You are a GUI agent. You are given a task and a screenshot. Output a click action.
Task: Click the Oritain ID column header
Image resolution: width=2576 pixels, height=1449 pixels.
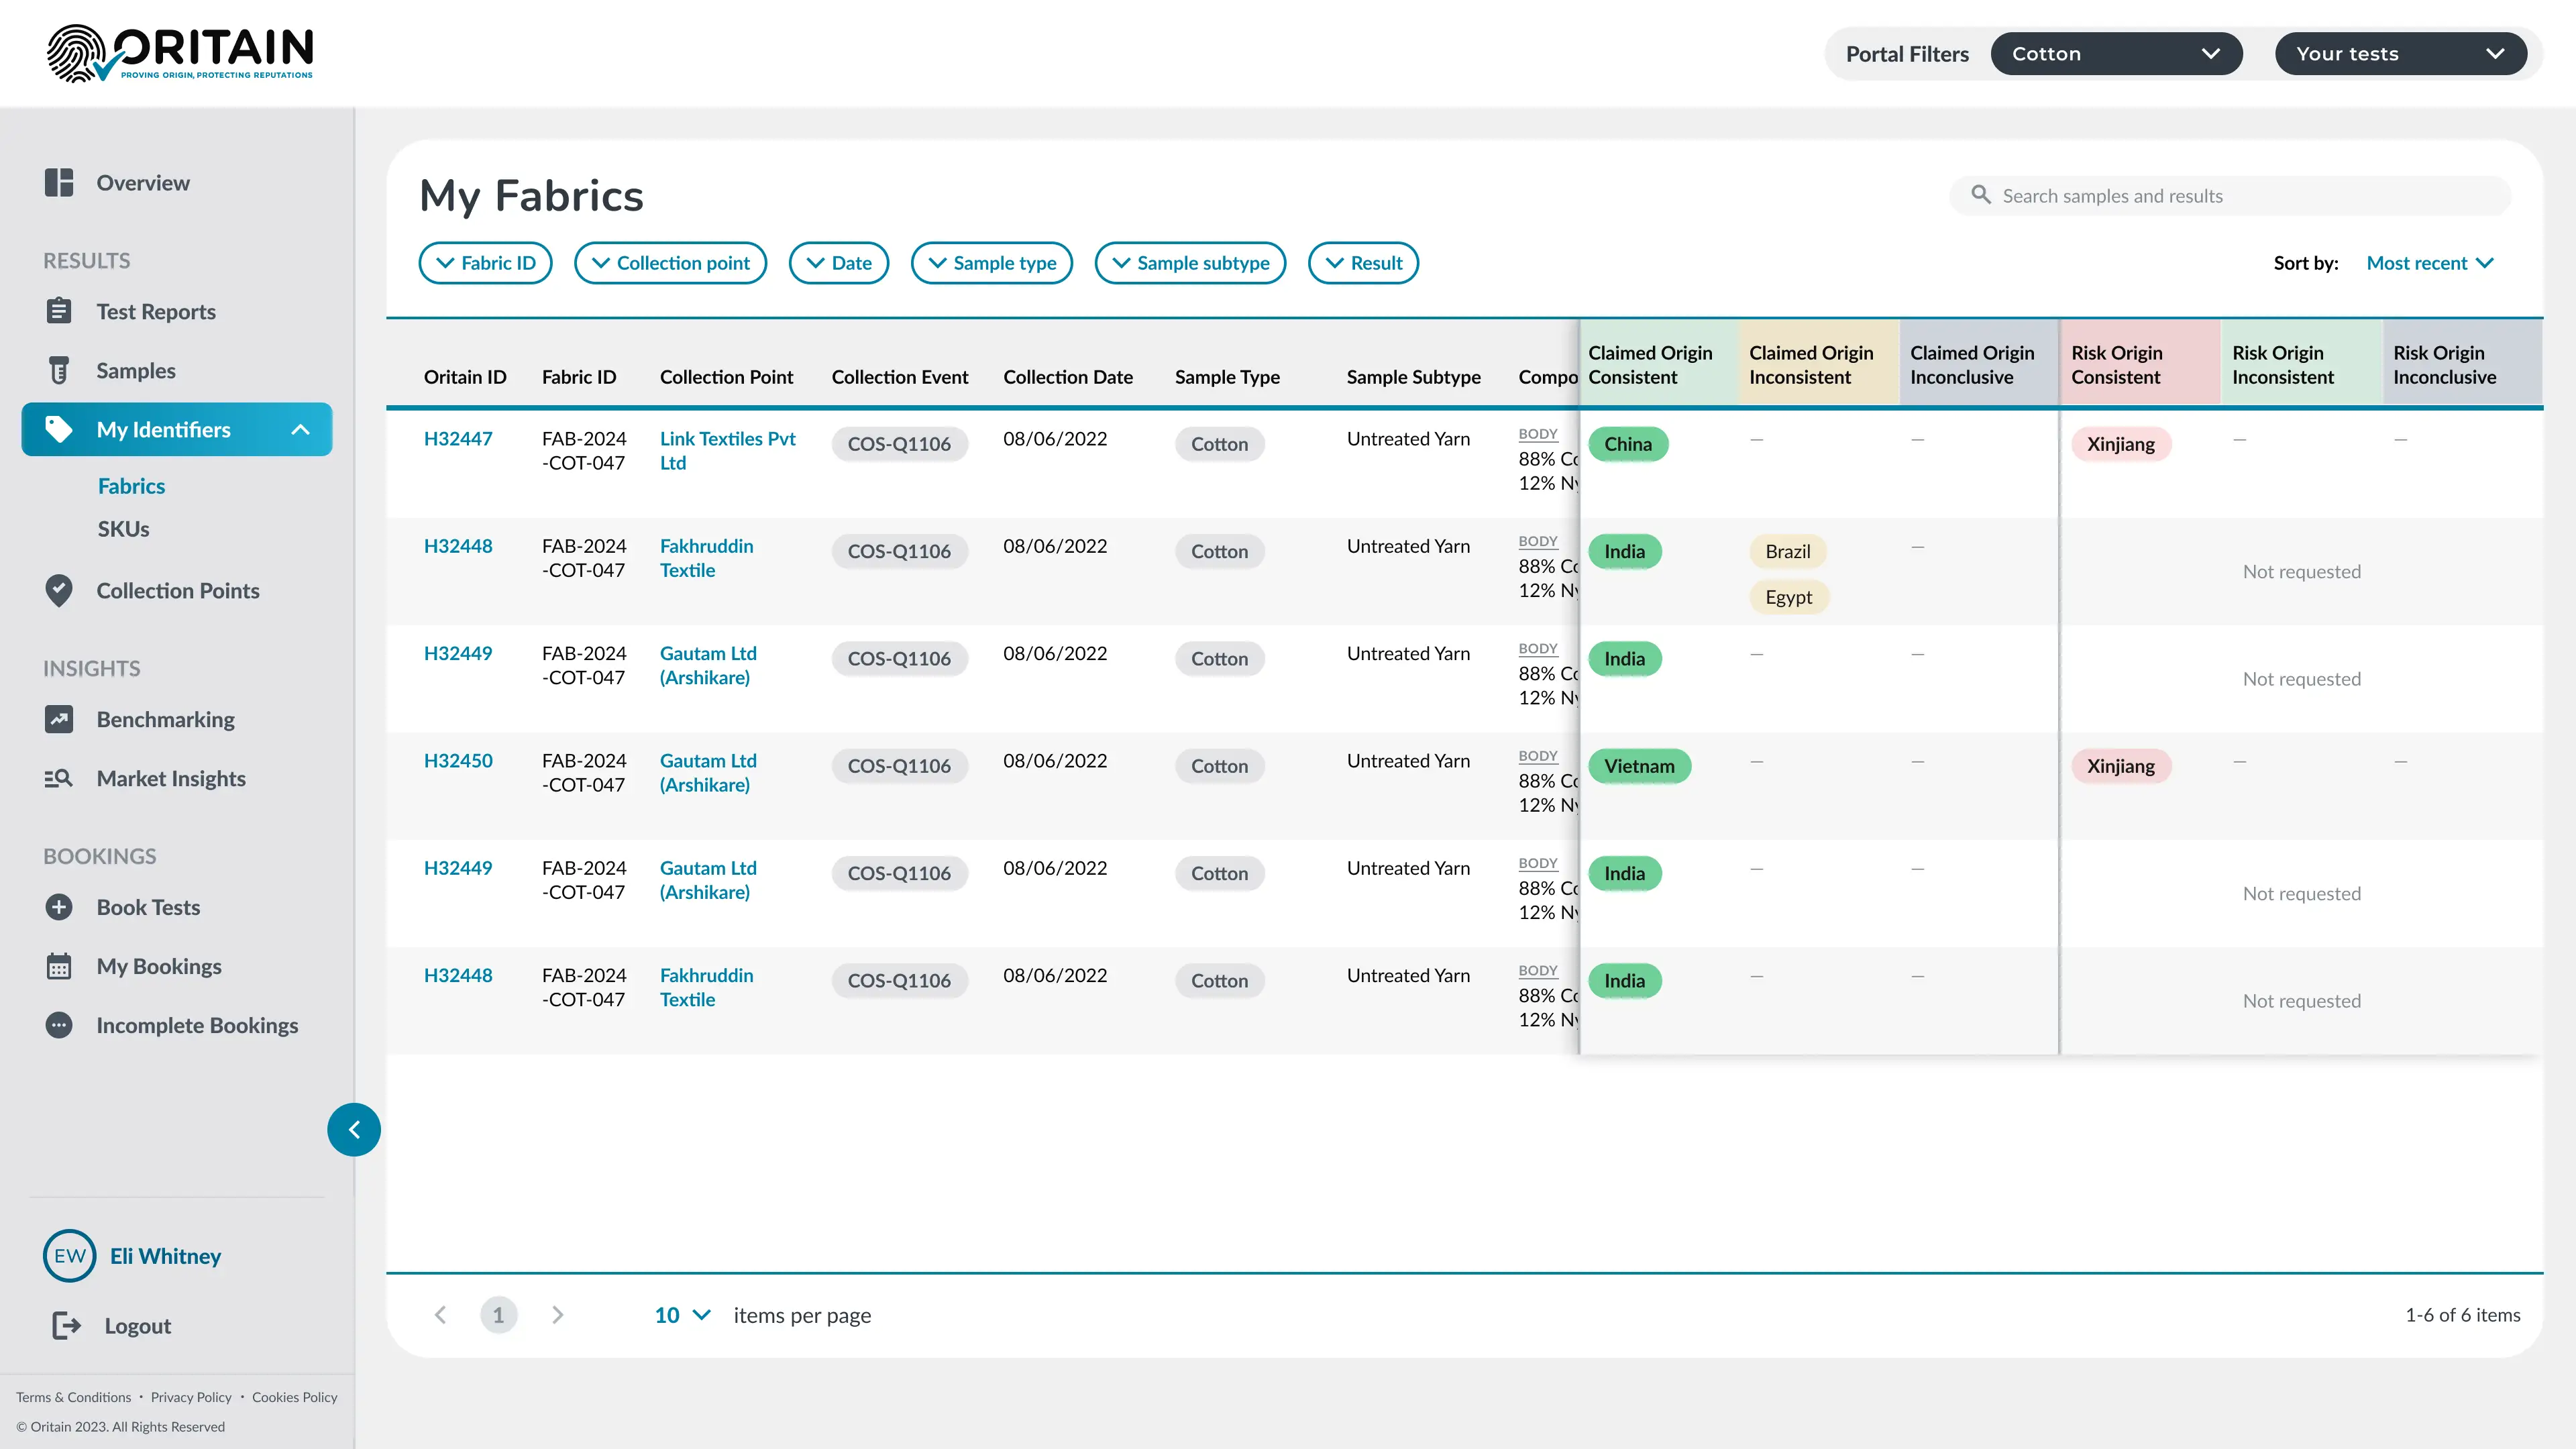(x=465, y=377)
